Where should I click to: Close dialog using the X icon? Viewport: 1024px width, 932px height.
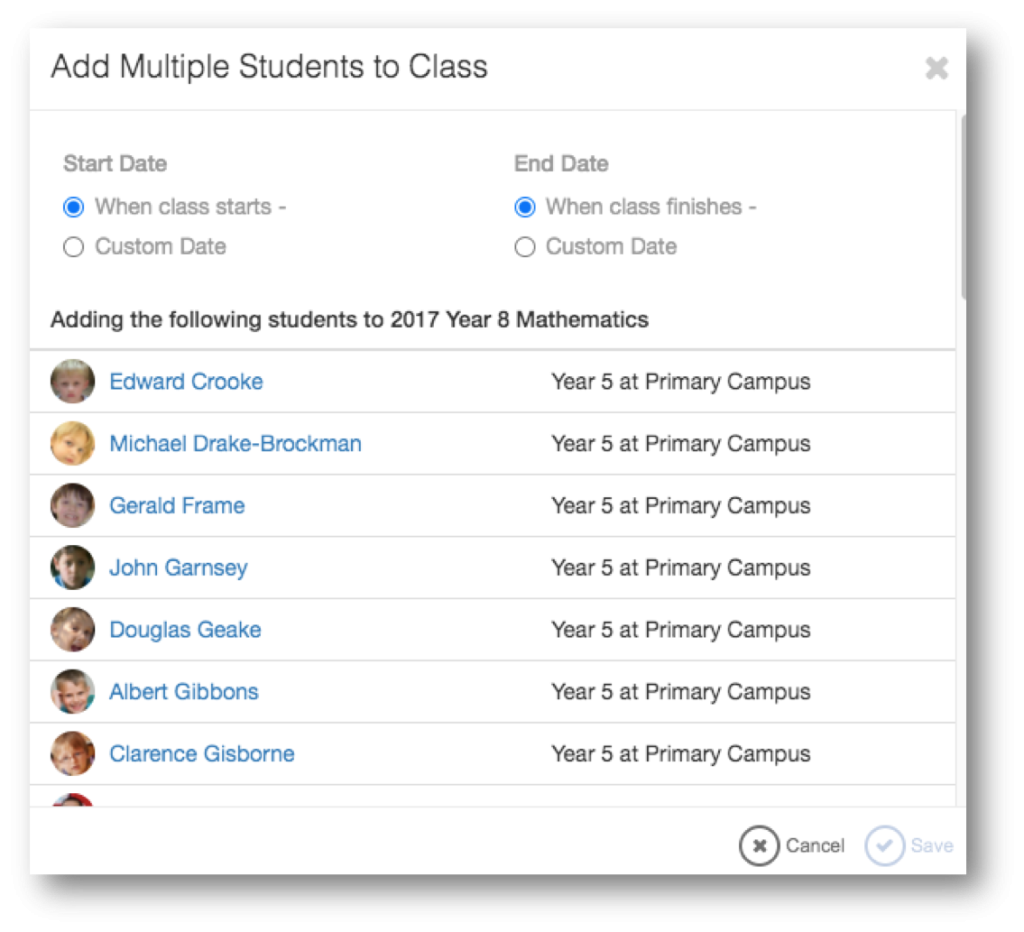coord(936,68)
